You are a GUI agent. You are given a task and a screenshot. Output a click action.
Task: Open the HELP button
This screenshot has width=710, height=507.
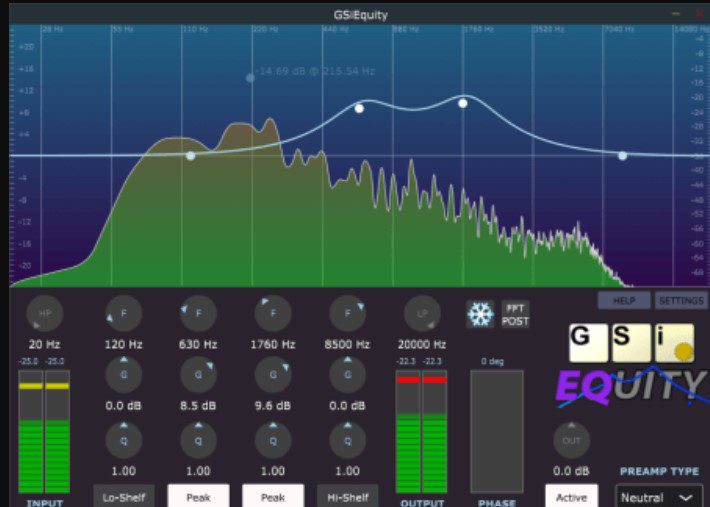pos(624,301)
